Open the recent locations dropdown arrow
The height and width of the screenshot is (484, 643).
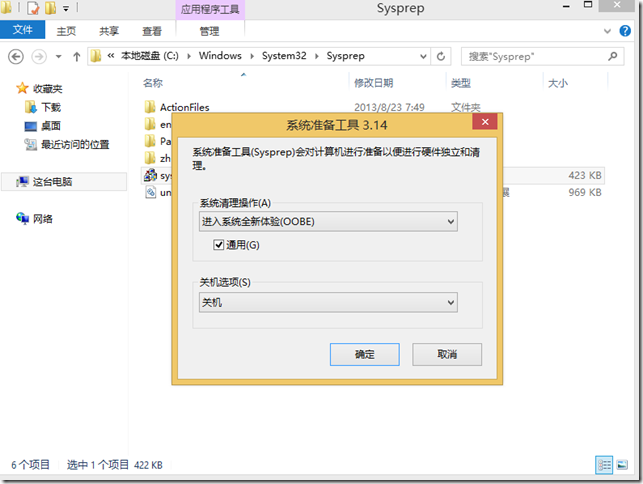[59, 57]
